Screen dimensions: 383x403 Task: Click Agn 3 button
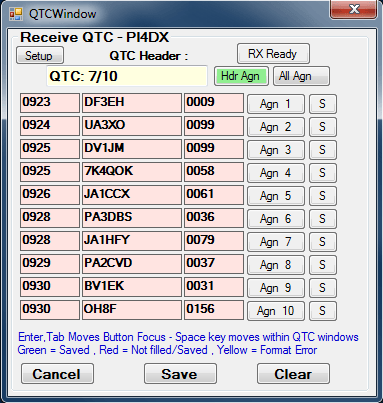click(276, 150)
